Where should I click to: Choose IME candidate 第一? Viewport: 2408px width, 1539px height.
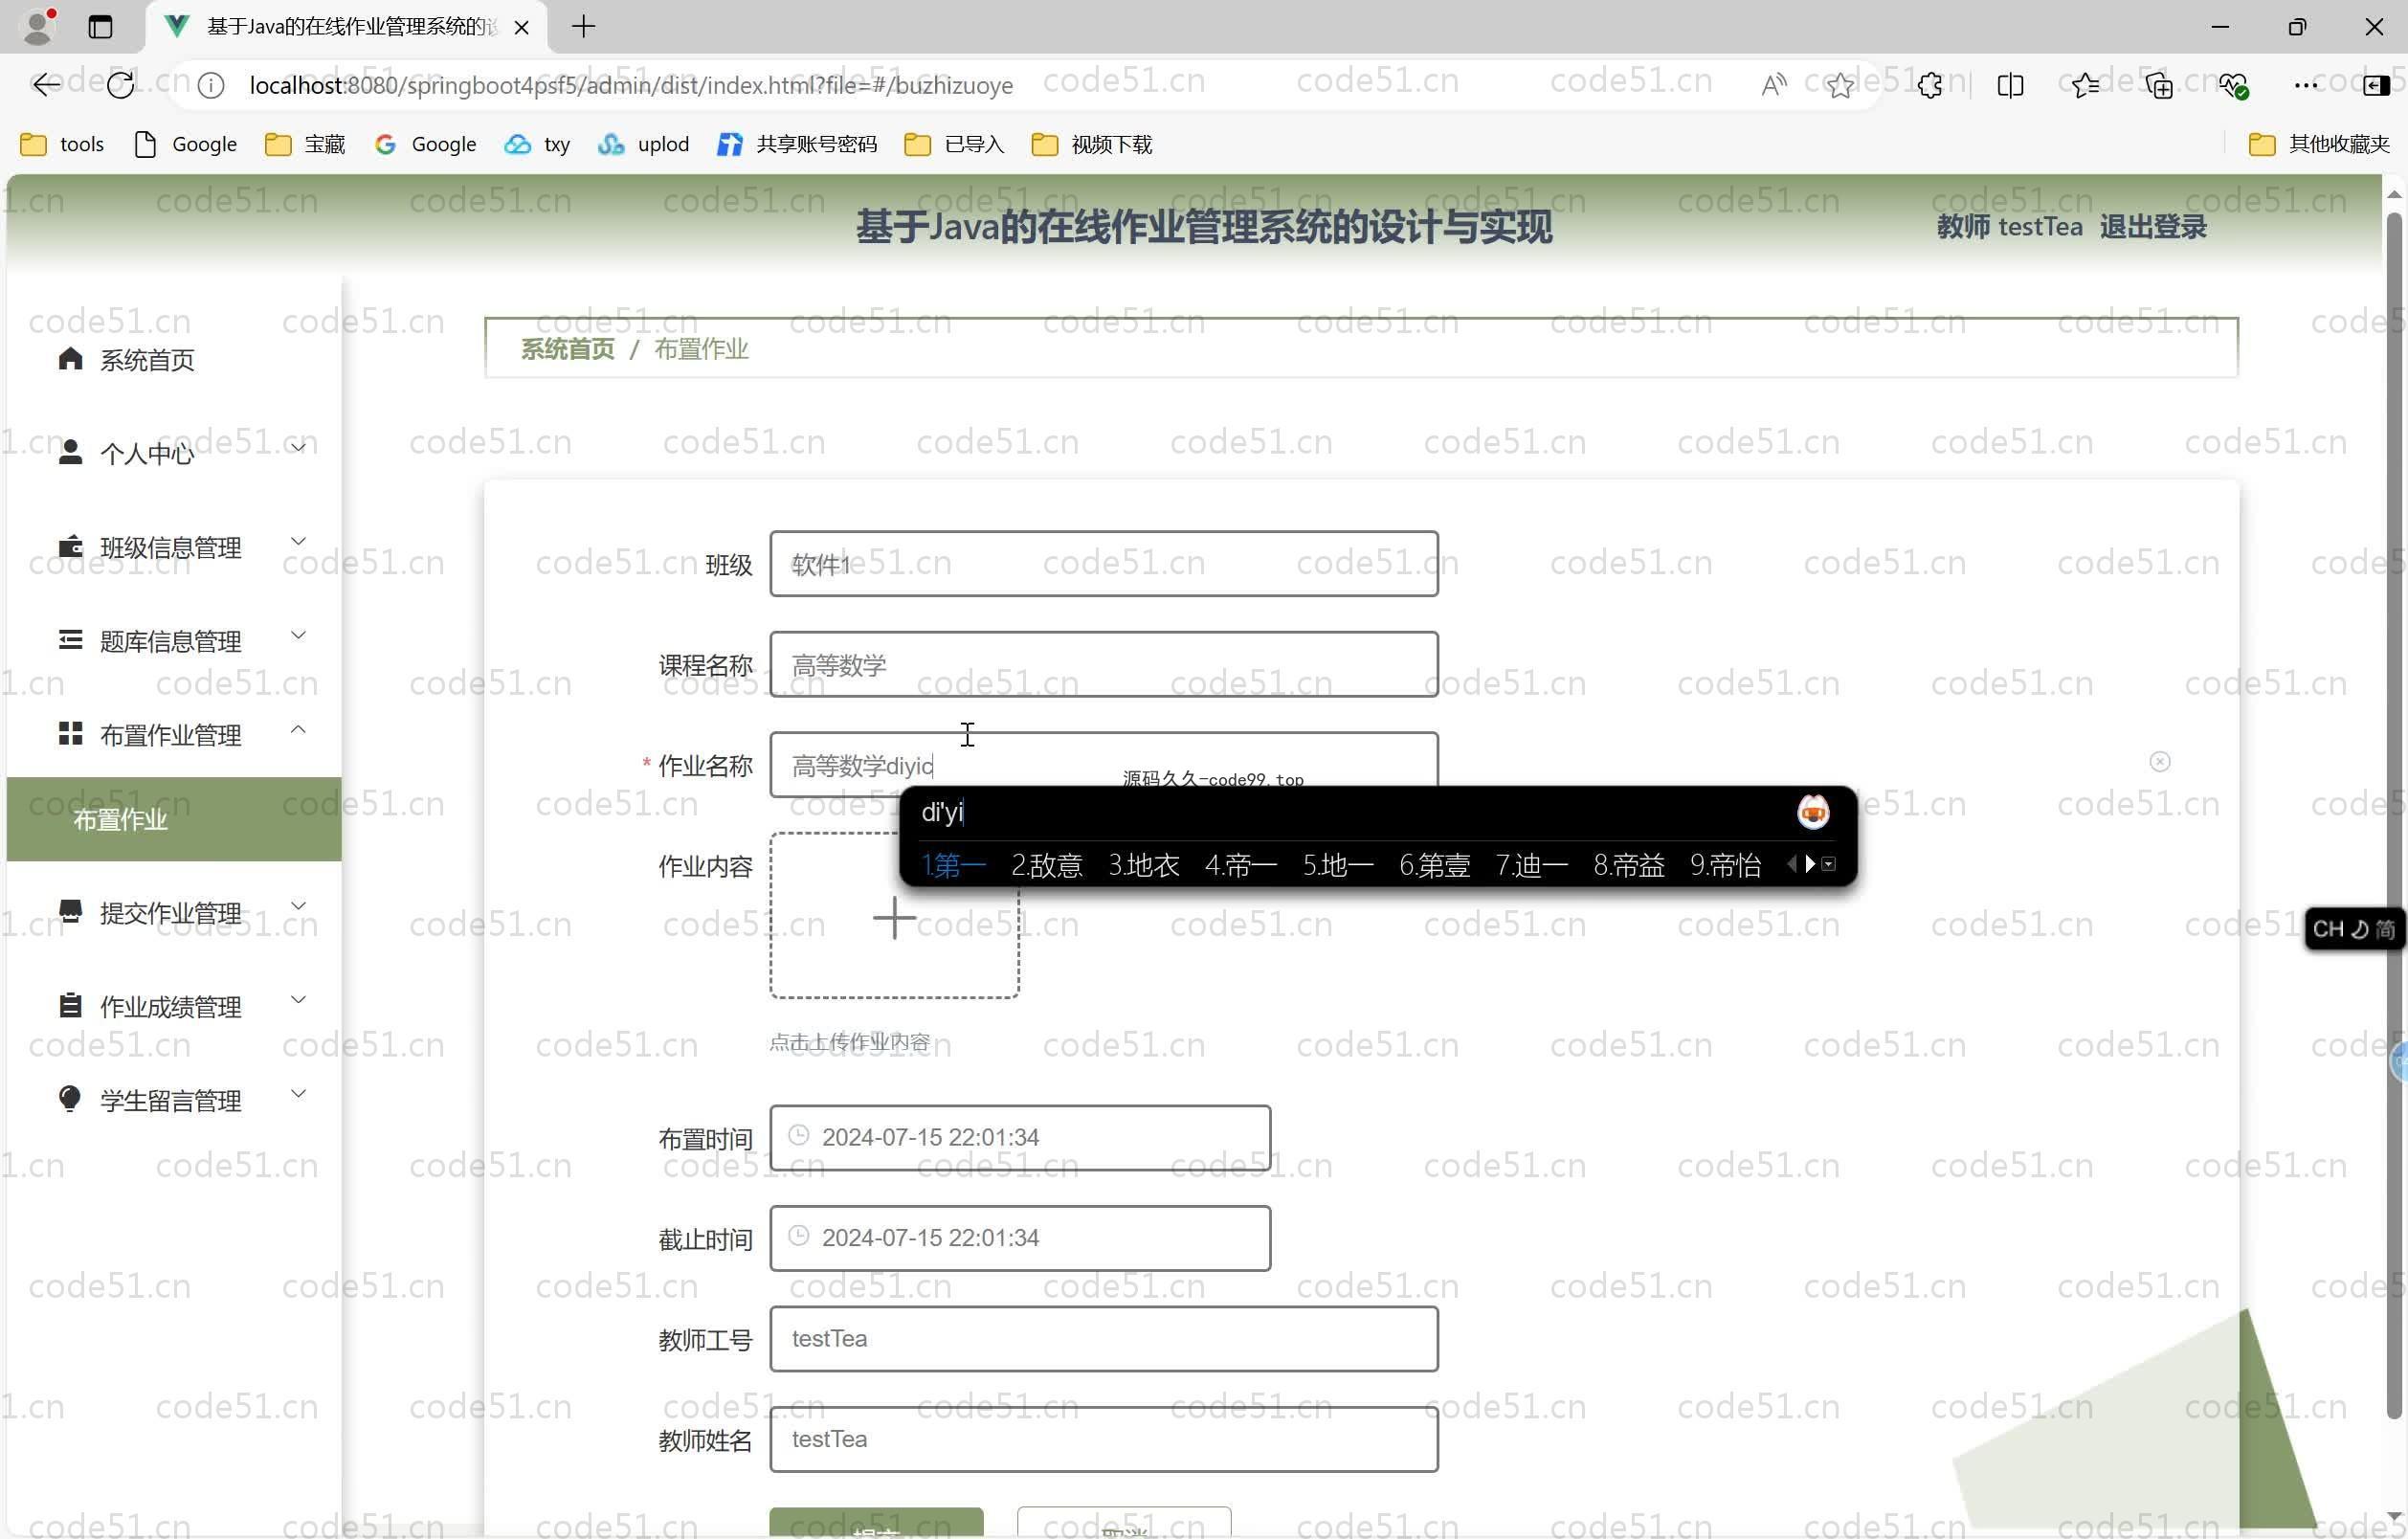[x=953, y=865]
